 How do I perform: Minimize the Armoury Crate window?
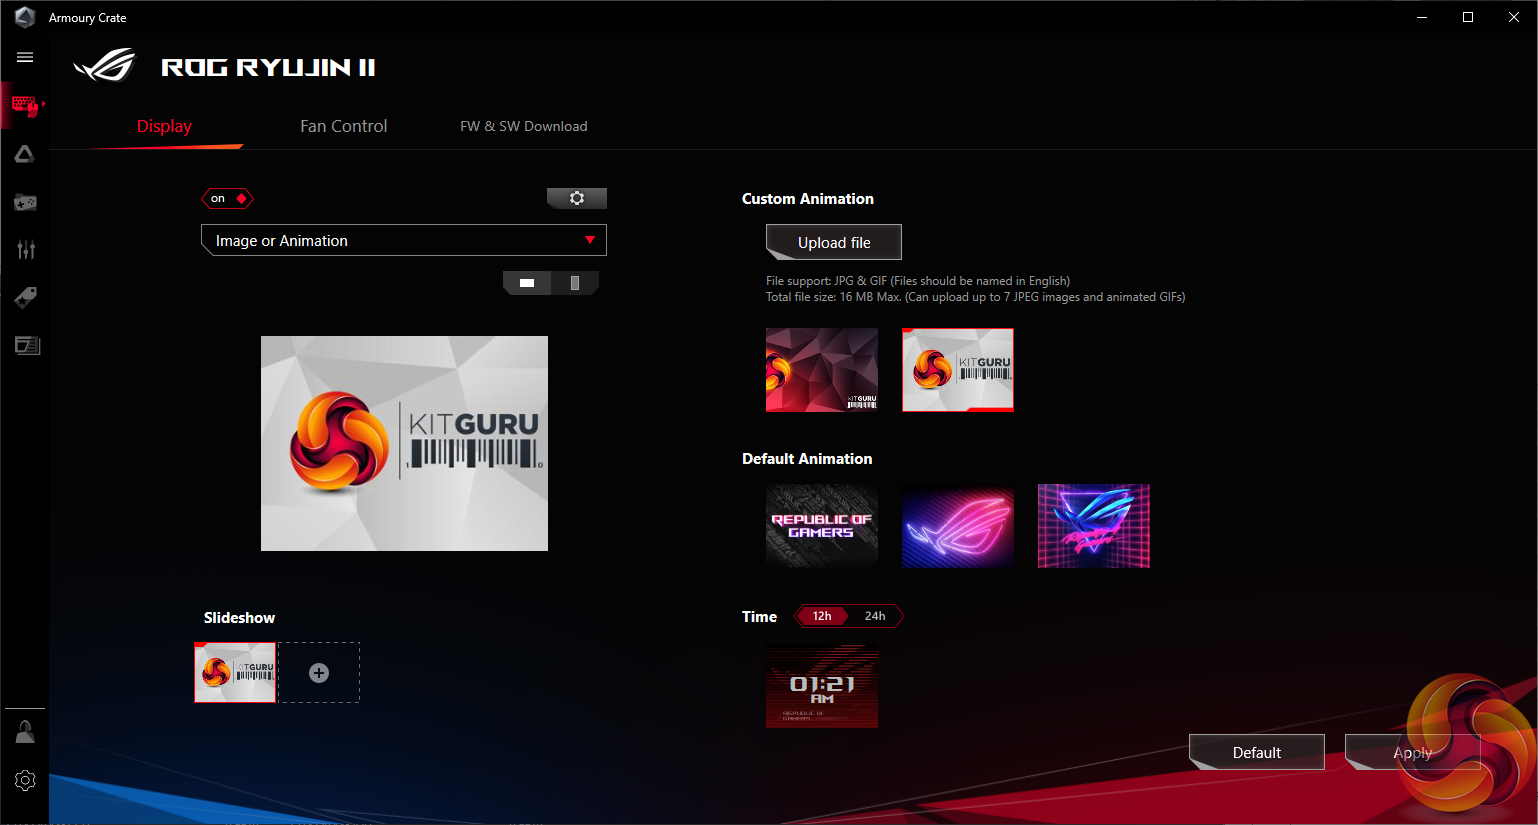click(x=1422, y=17)
